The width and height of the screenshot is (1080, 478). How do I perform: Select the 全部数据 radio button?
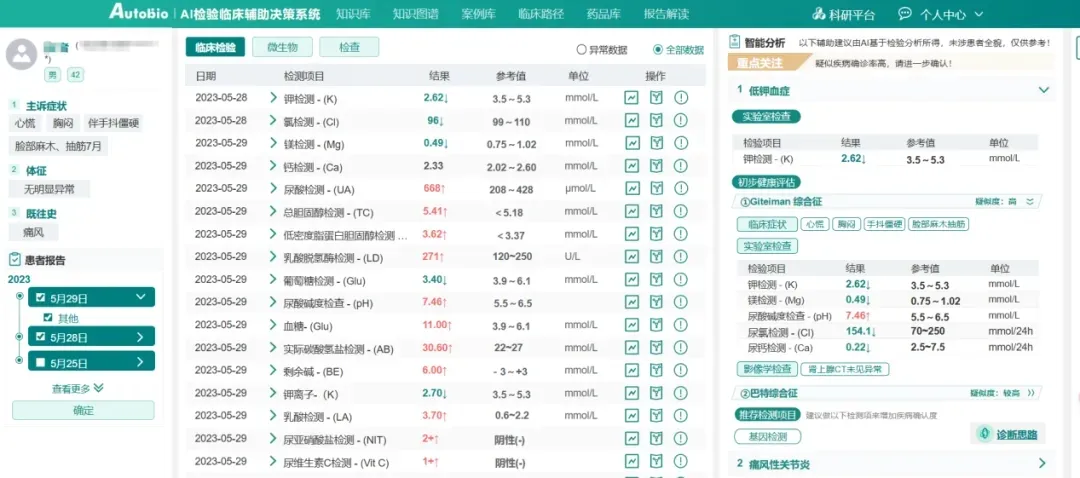657,49
